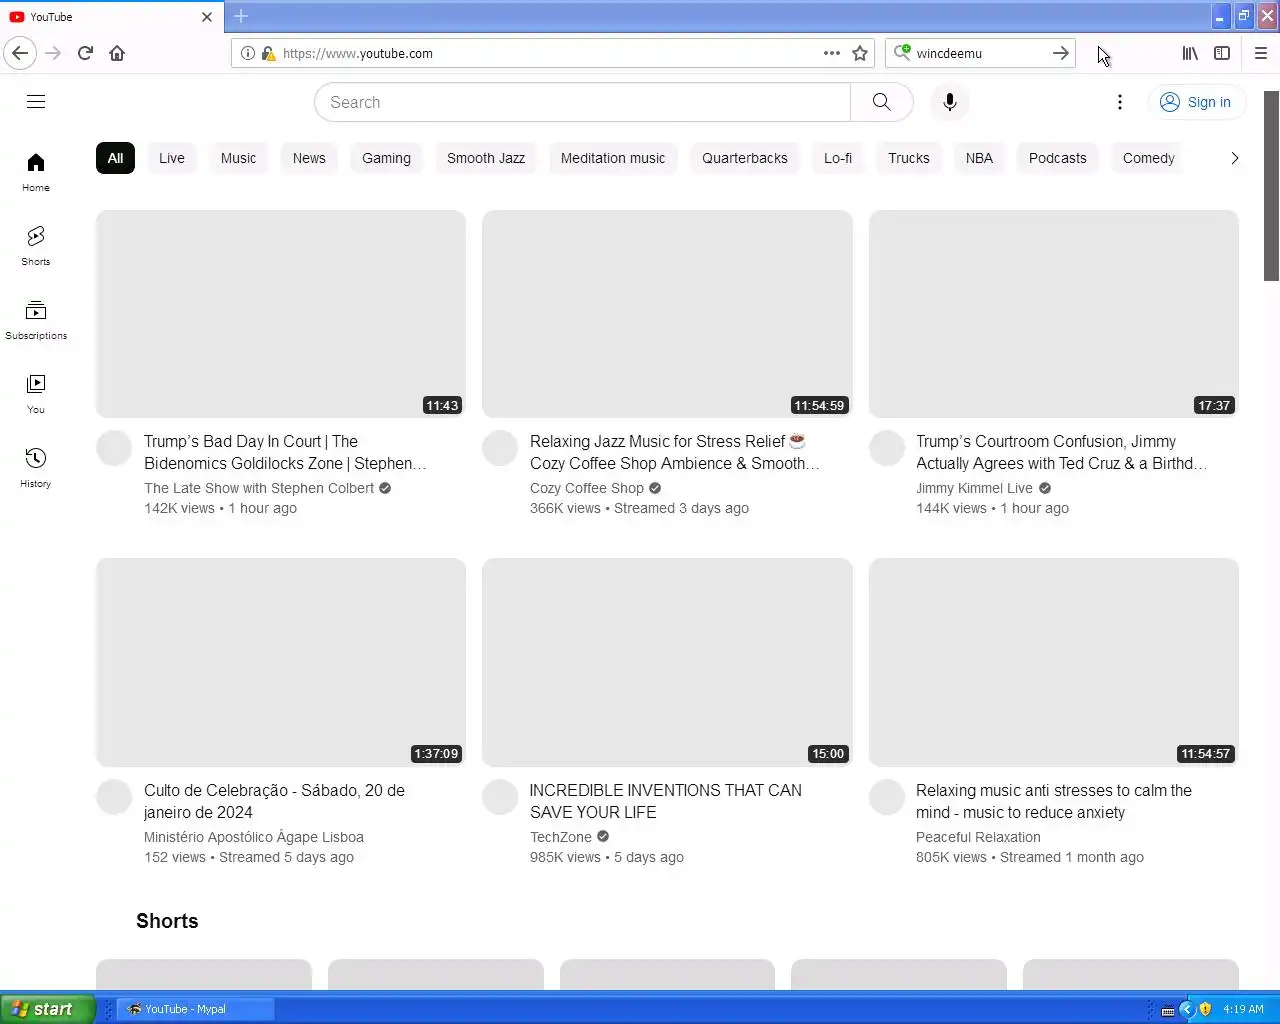Open Culto de Celebração video title

point(274,801)
